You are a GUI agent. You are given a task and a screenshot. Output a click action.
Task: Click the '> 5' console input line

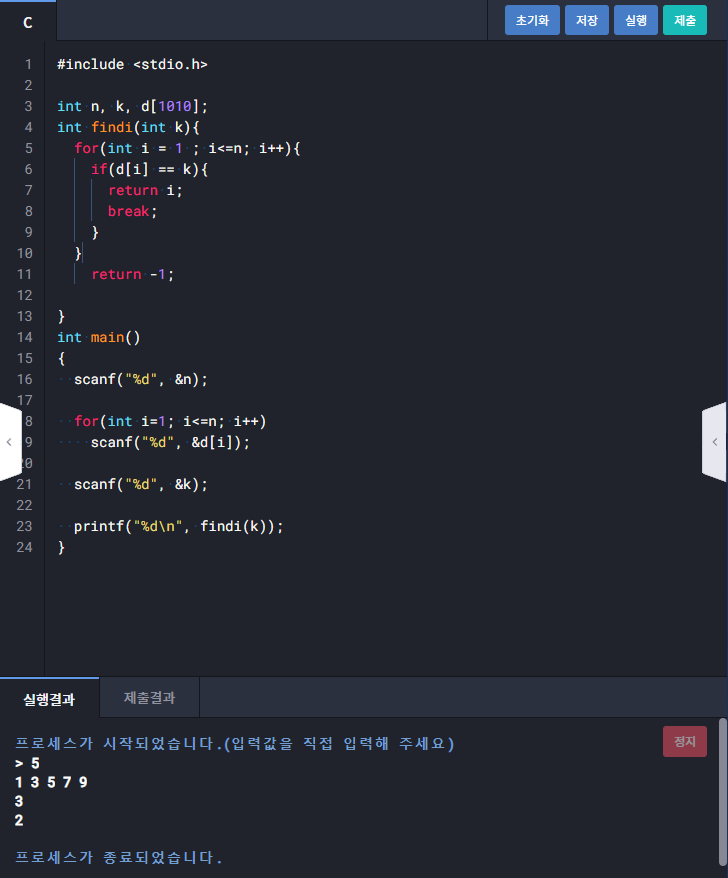pos(27,763)
